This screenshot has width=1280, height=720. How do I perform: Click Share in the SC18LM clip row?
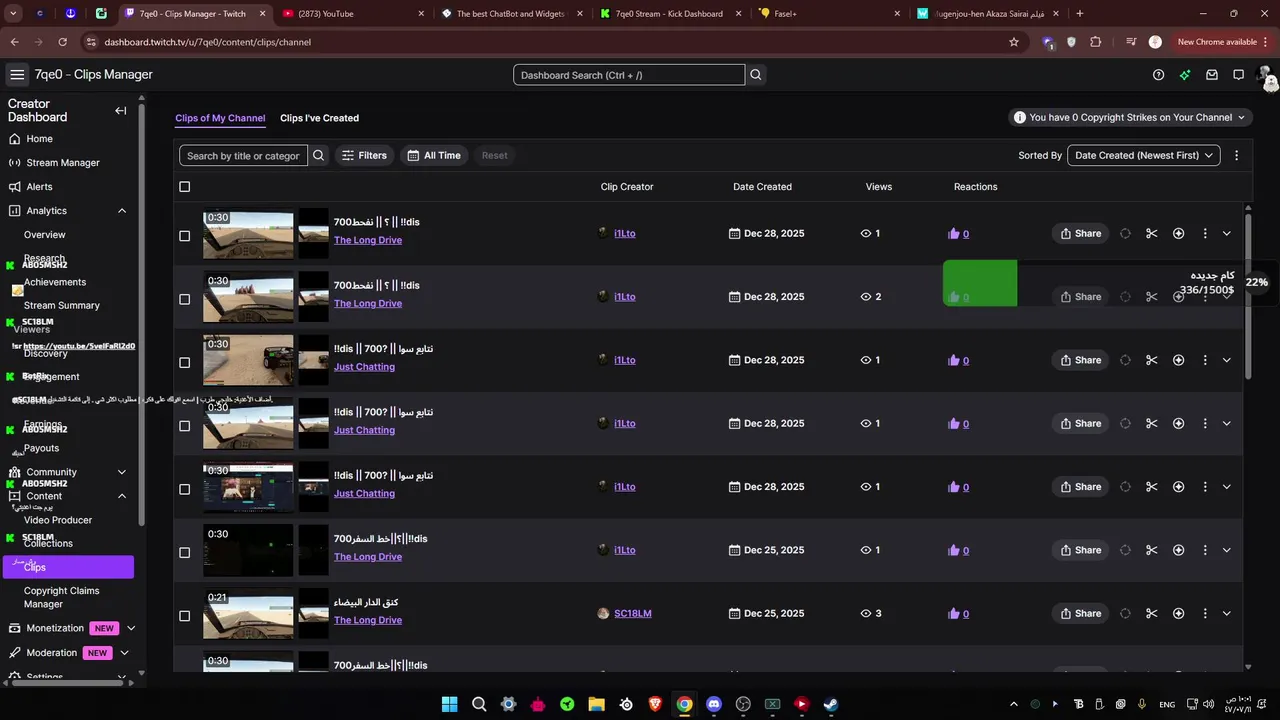[1080, 614]
